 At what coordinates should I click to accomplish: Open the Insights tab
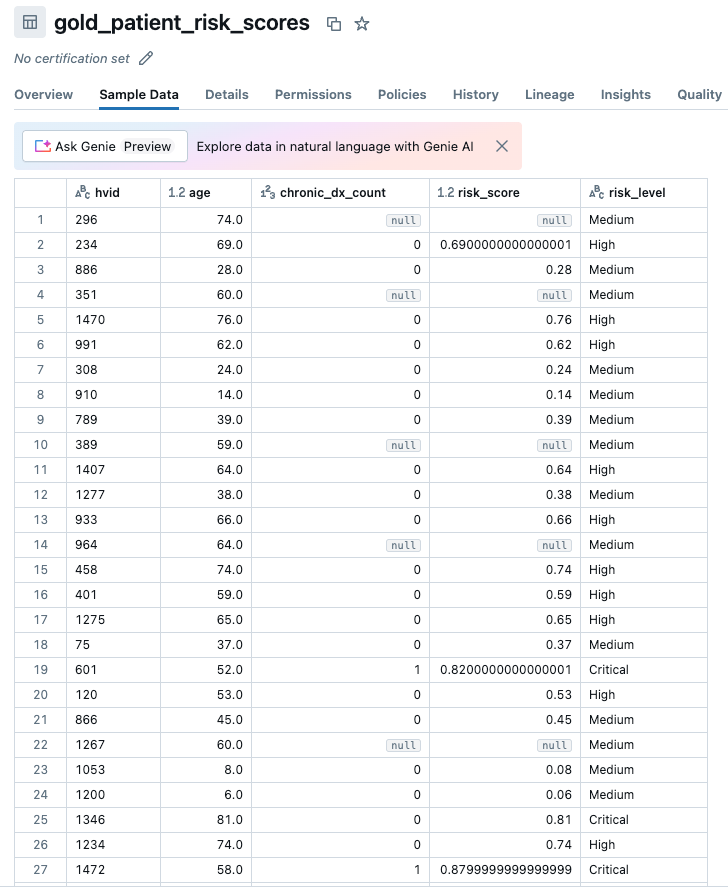(625, 95)
